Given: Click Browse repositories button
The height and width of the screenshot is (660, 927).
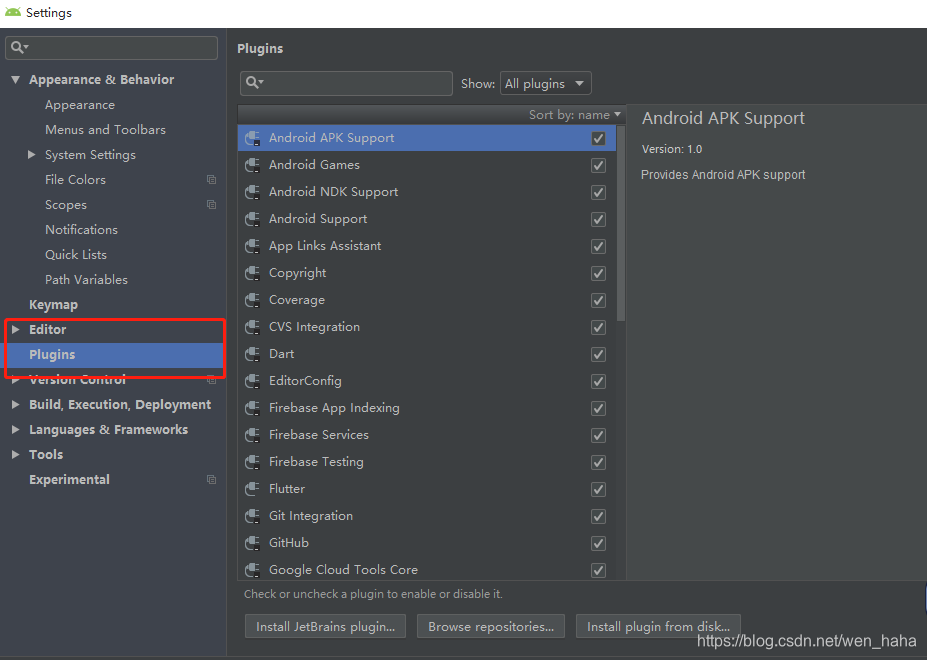Looking at the screenshot, I should (x=491, y=626).
